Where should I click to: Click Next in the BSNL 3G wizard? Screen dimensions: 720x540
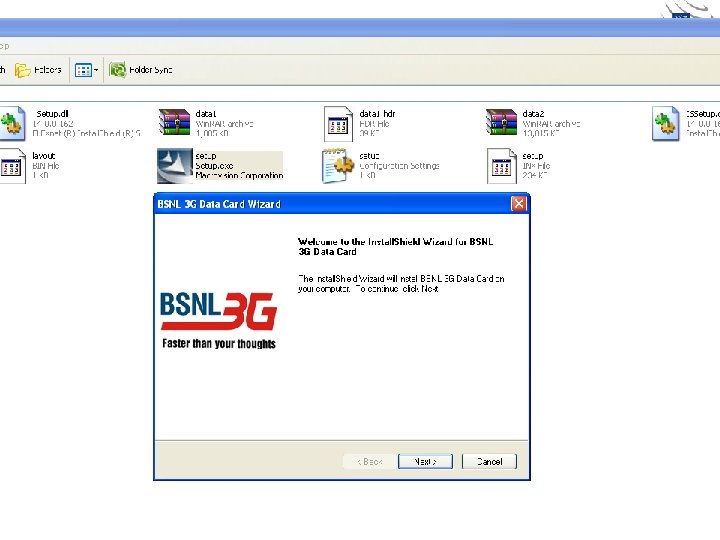click(x=425, y=461)
